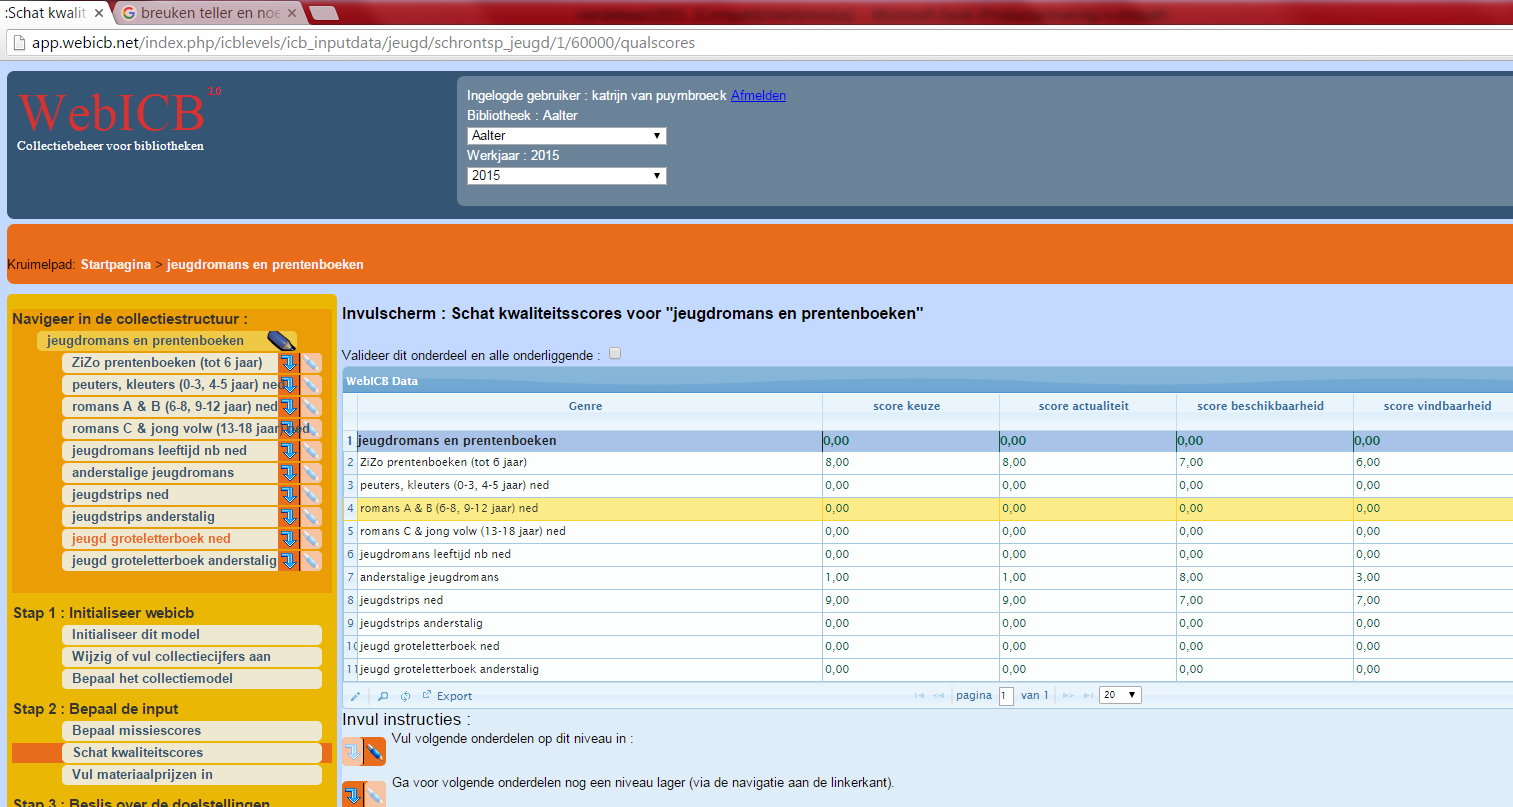Click score beschikbaarheid 8,00 for anderstalige jeugdromans
The width and height of the screenshot is (1513, 807).
[x=1264, y=578]
